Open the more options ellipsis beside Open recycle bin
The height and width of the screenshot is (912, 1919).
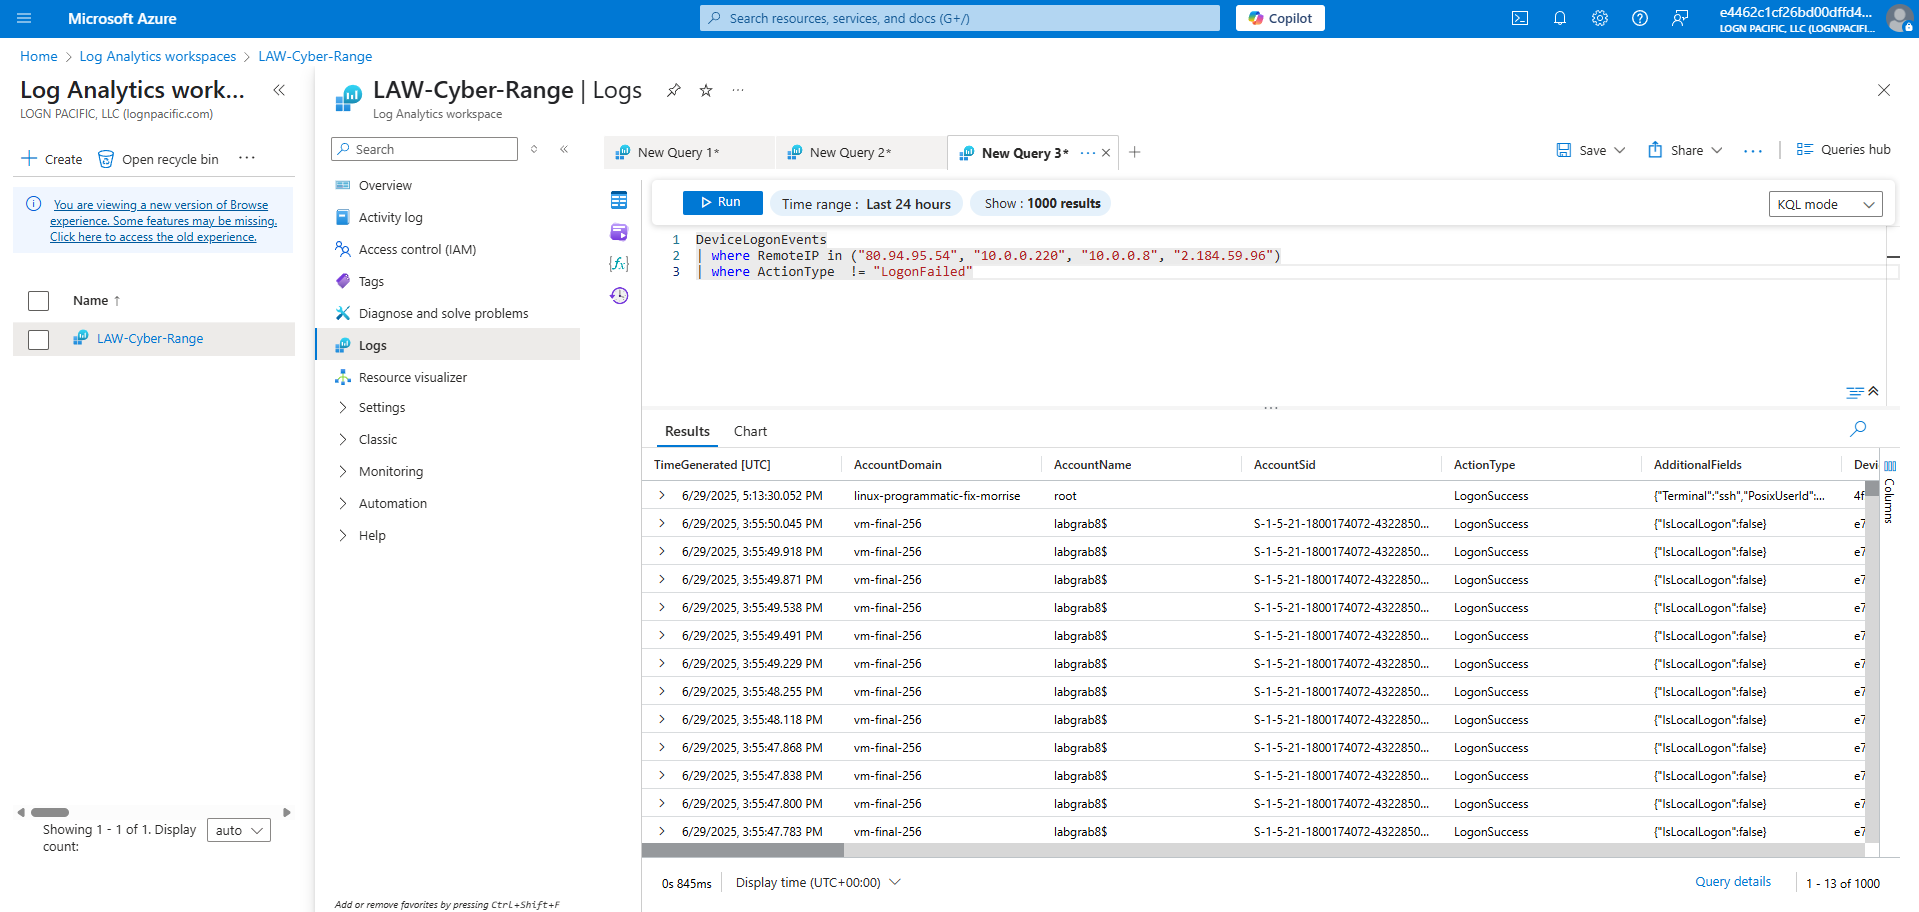click(247, 158)
